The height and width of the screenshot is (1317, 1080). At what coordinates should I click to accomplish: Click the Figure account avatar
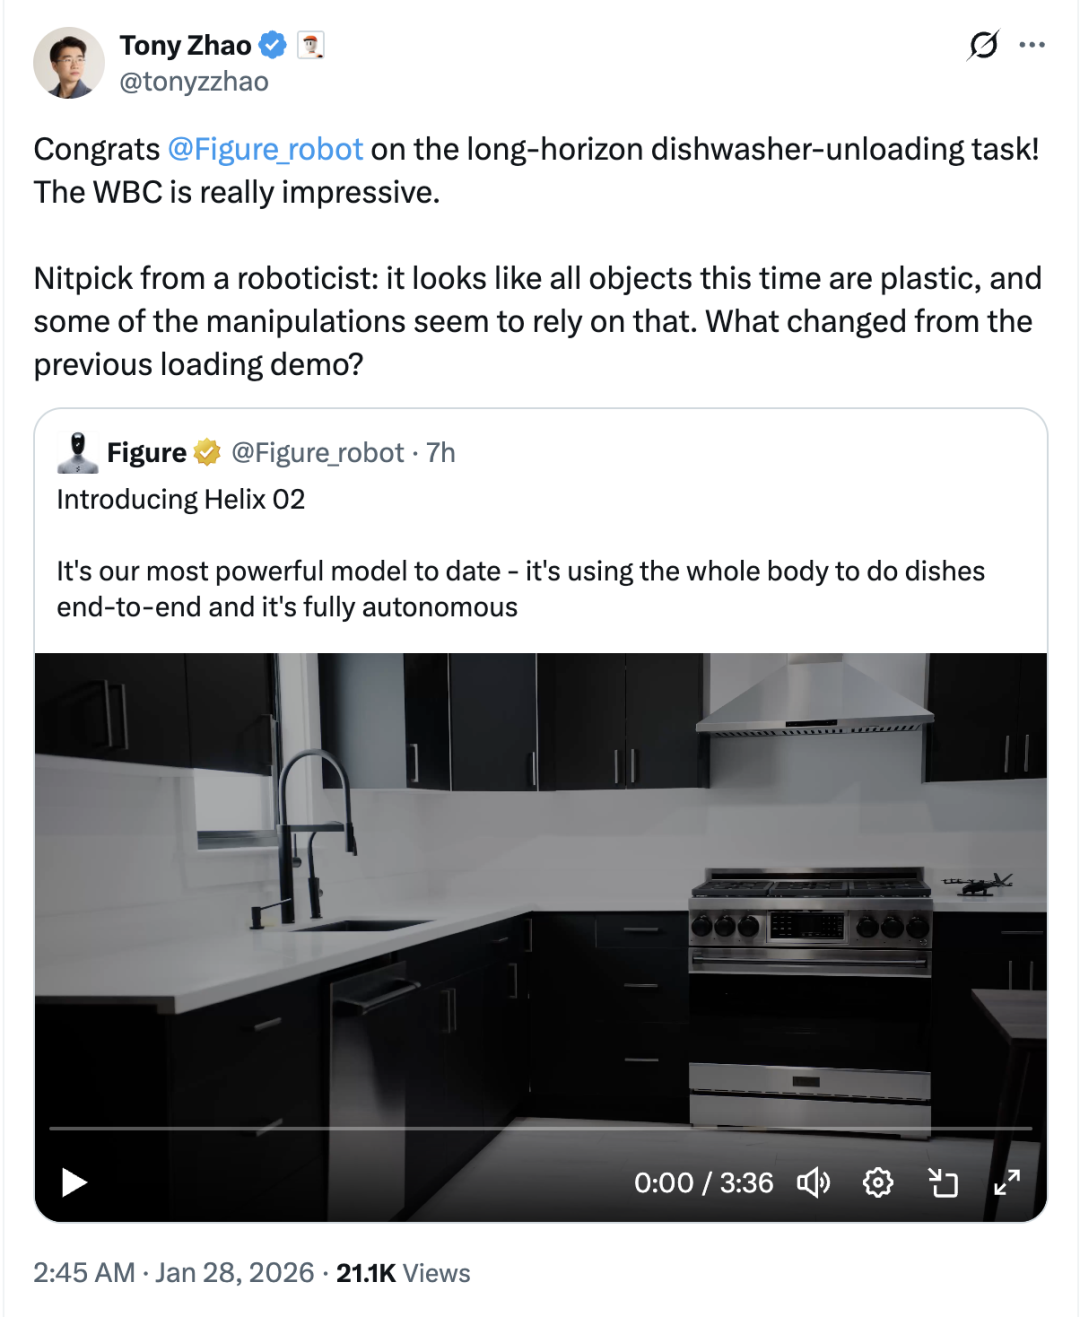[x=77, y=453]
